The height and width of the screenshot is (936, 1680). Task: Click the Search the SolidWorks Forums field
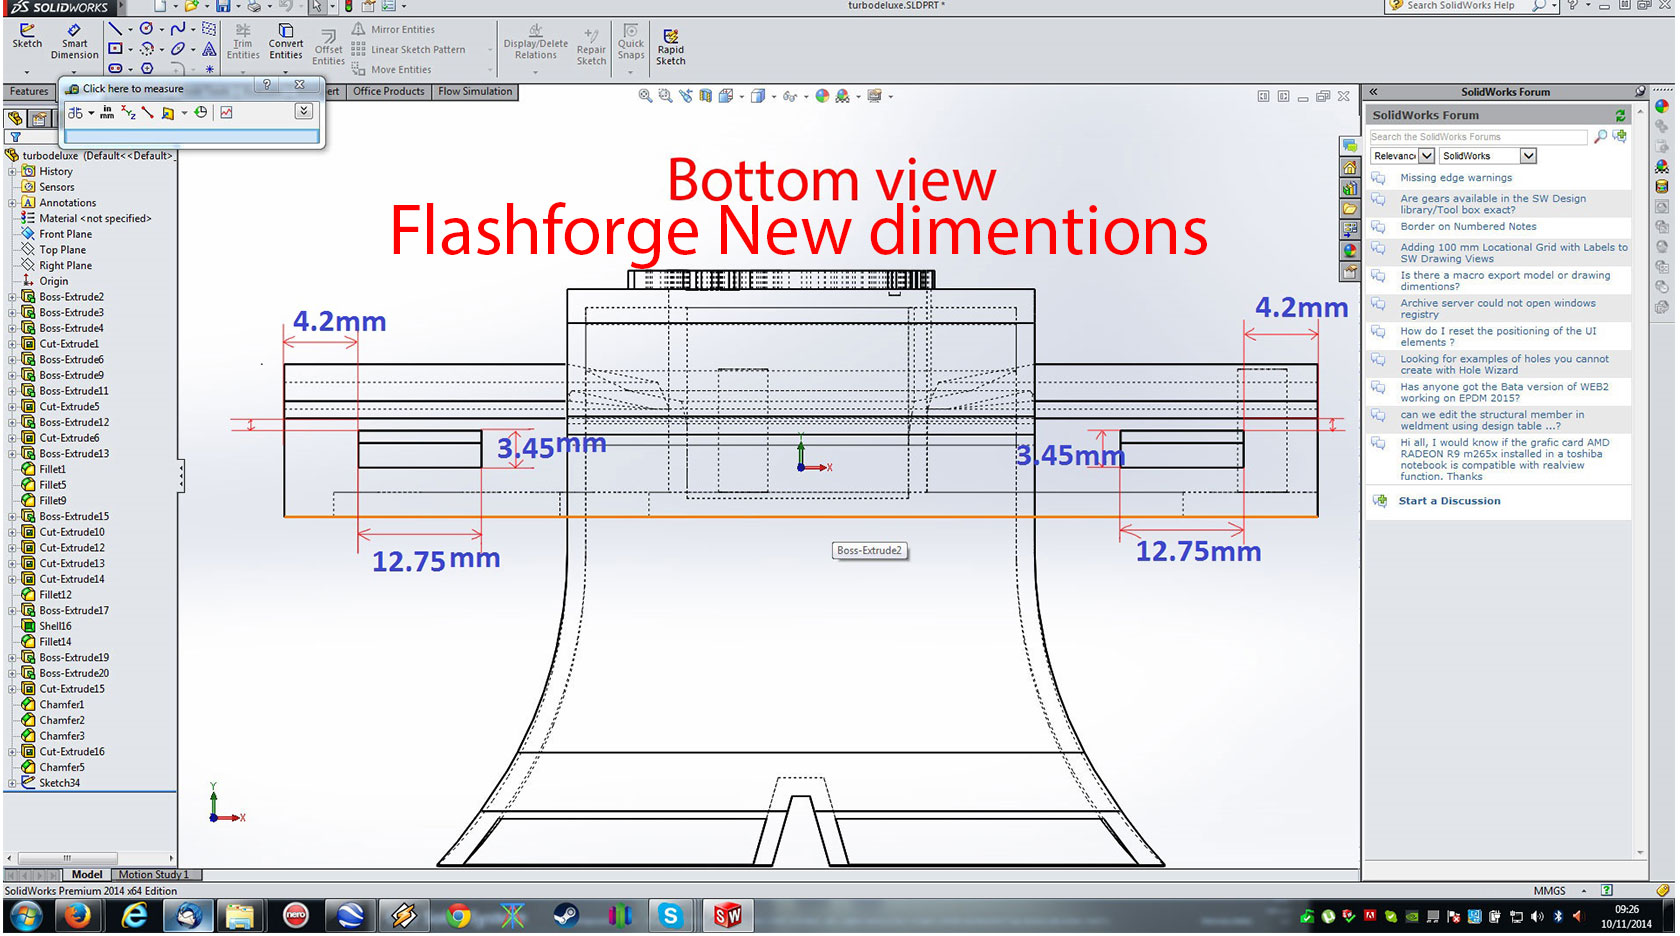coord(1478,137)
